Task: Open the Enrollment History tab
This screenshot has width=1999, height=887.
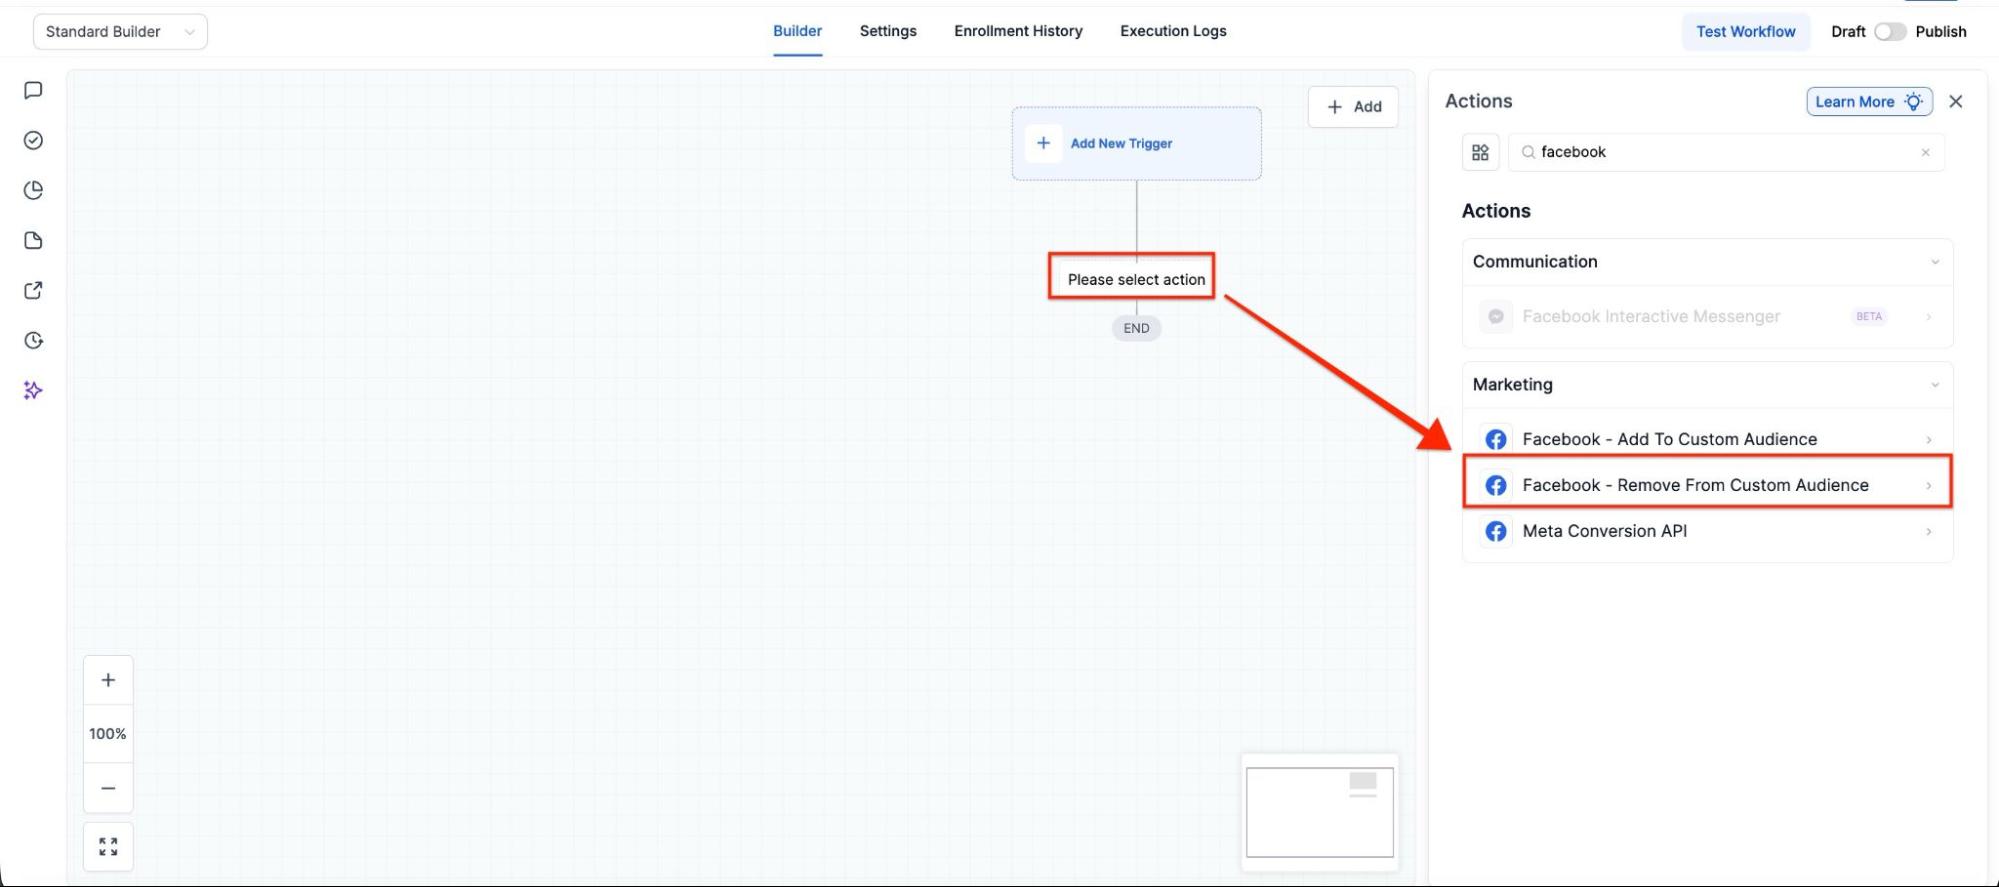Action: [1017, 32]
